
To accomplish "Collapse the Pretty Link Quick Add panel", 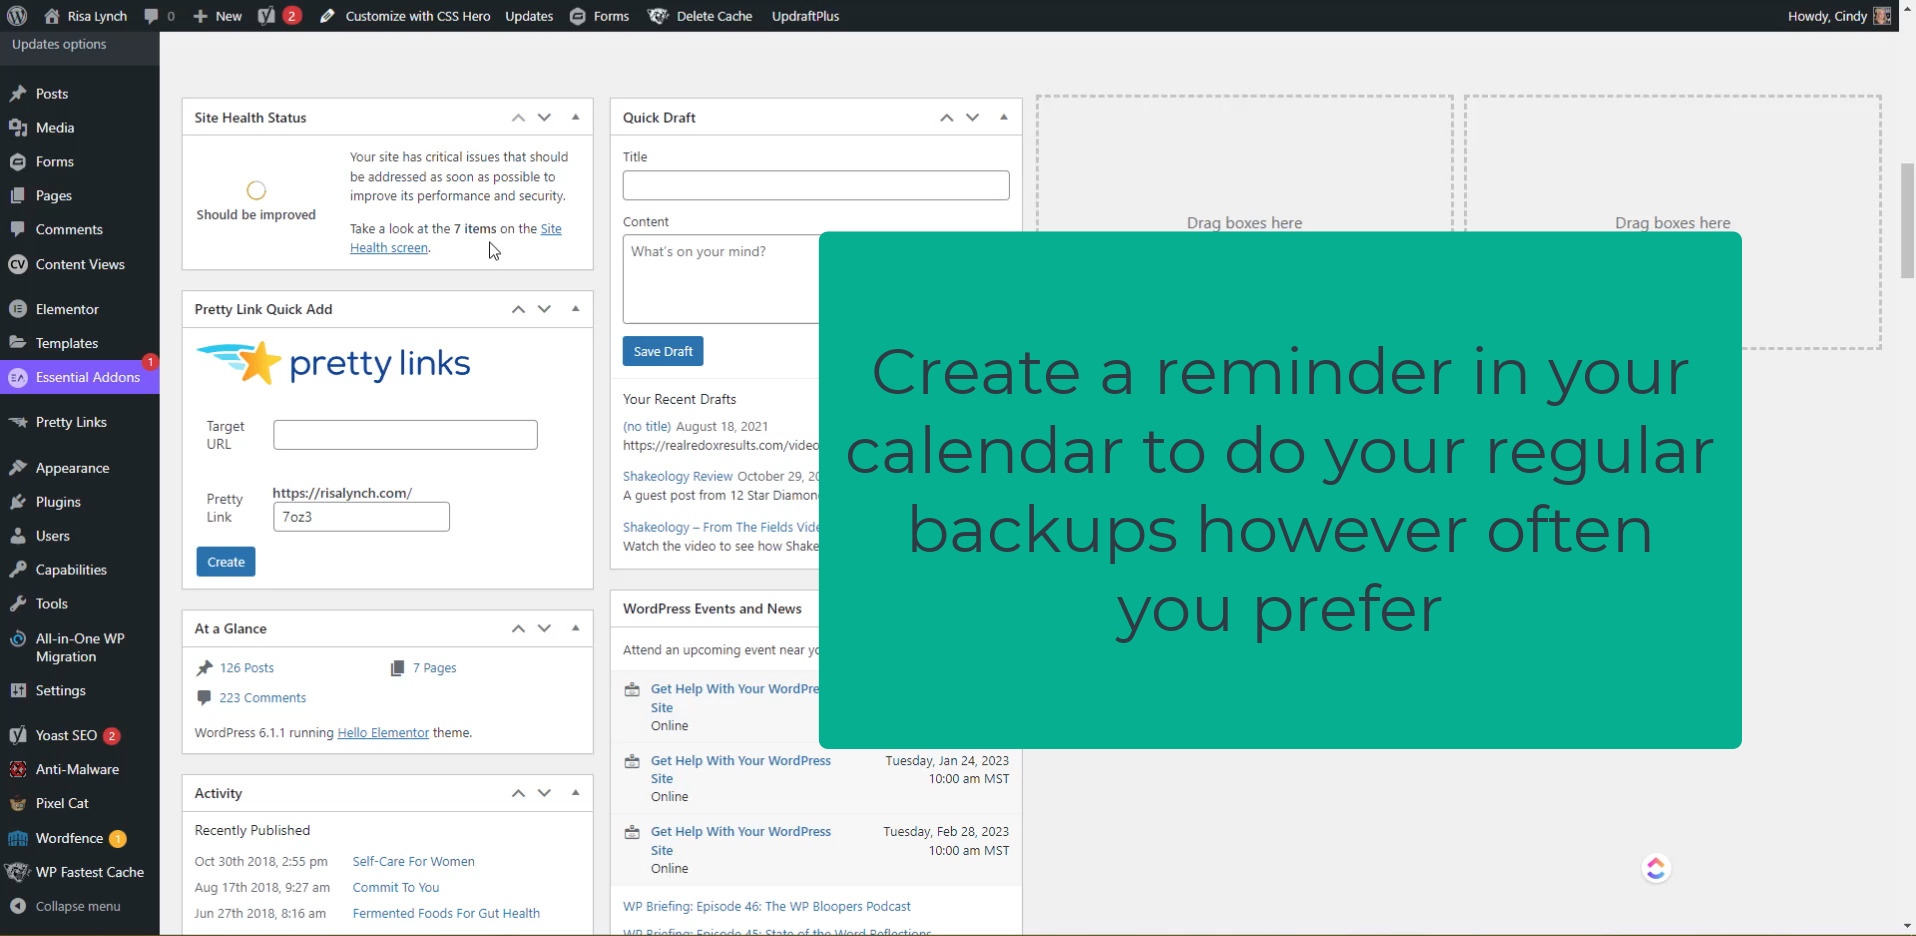I will coord(575,309).
